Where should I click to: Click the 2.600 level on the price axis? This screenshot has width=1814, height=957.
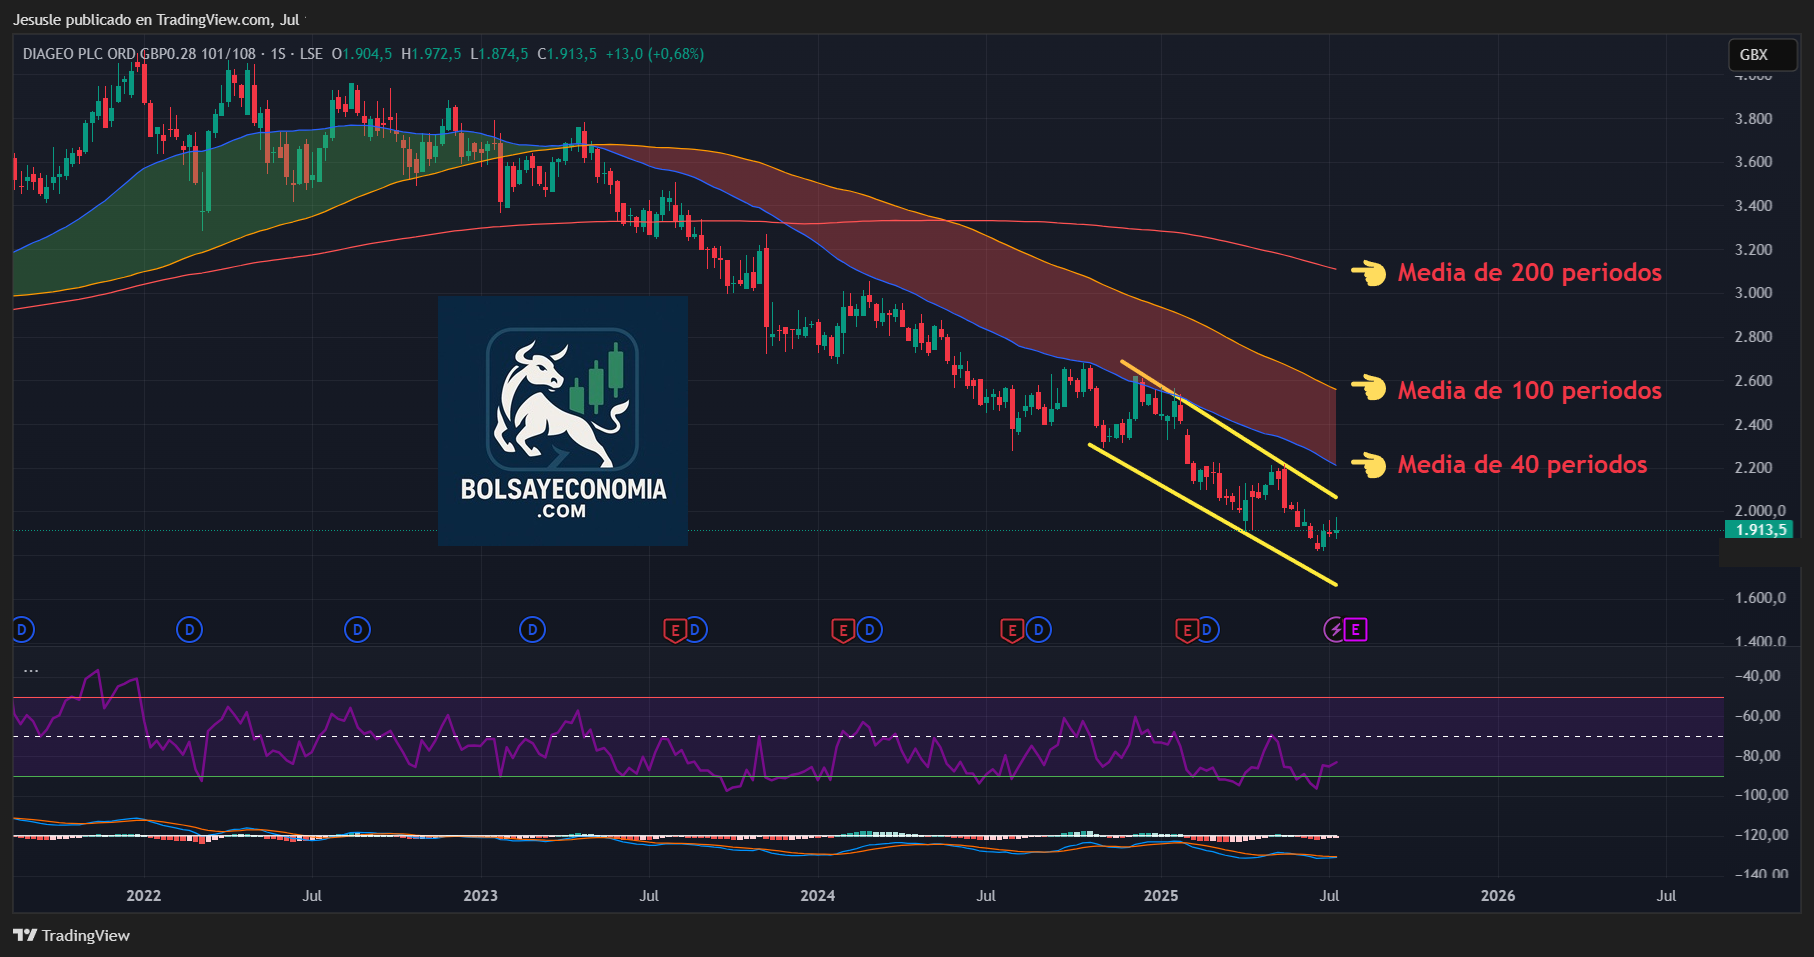(1753, 380)
